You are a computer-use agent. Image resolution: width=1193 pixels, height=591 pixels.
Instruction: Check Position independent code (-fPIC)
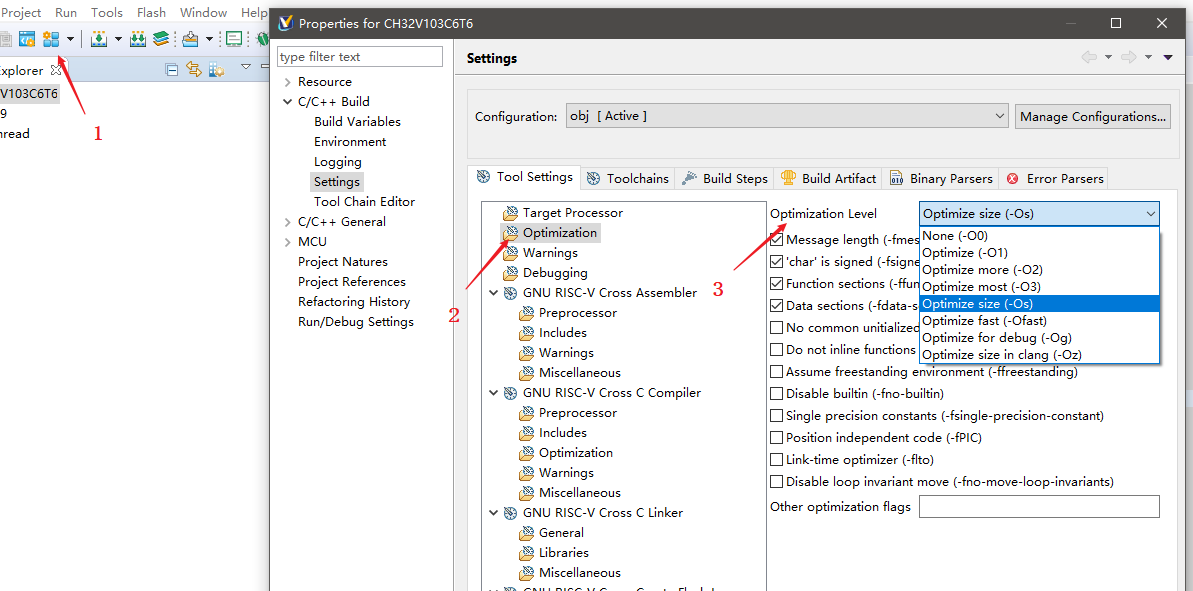pyautogui.click(x=777, y=438)
